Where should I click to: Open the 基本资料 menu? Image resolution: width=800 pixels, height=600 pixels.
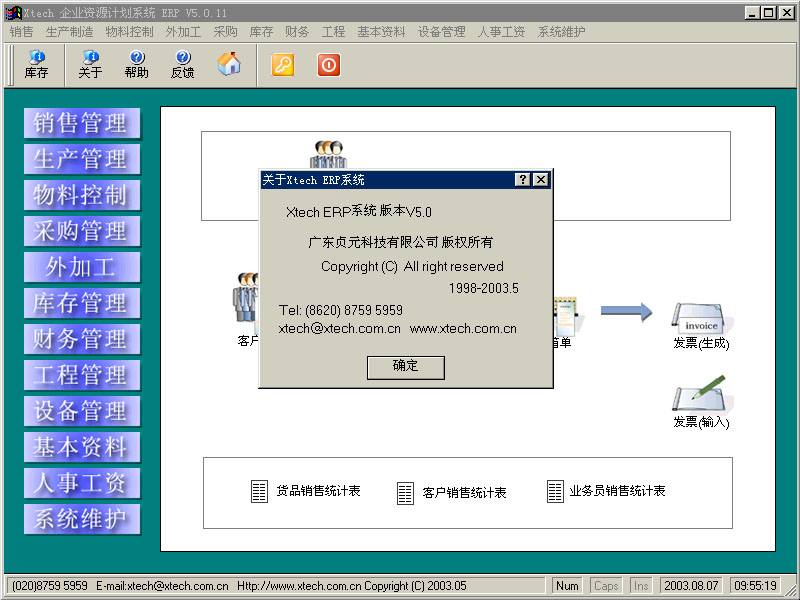tap(381, 32)
